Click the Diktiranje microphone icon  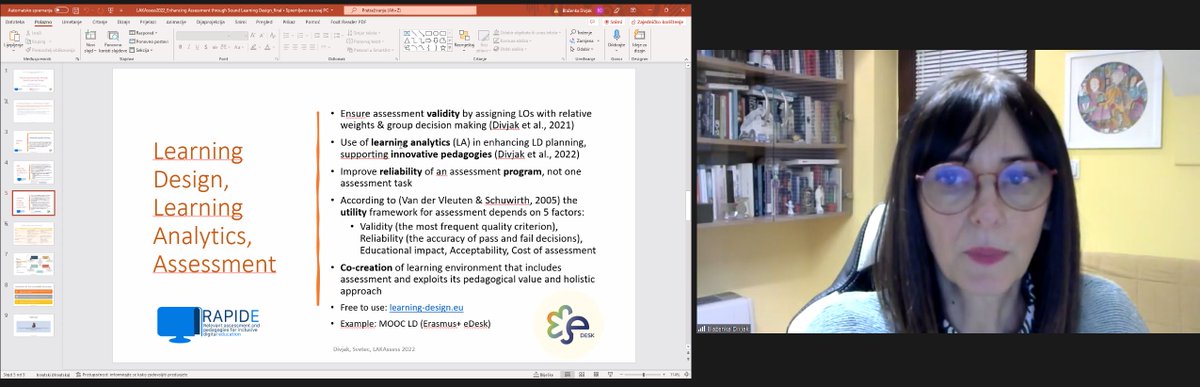point(616,35)
